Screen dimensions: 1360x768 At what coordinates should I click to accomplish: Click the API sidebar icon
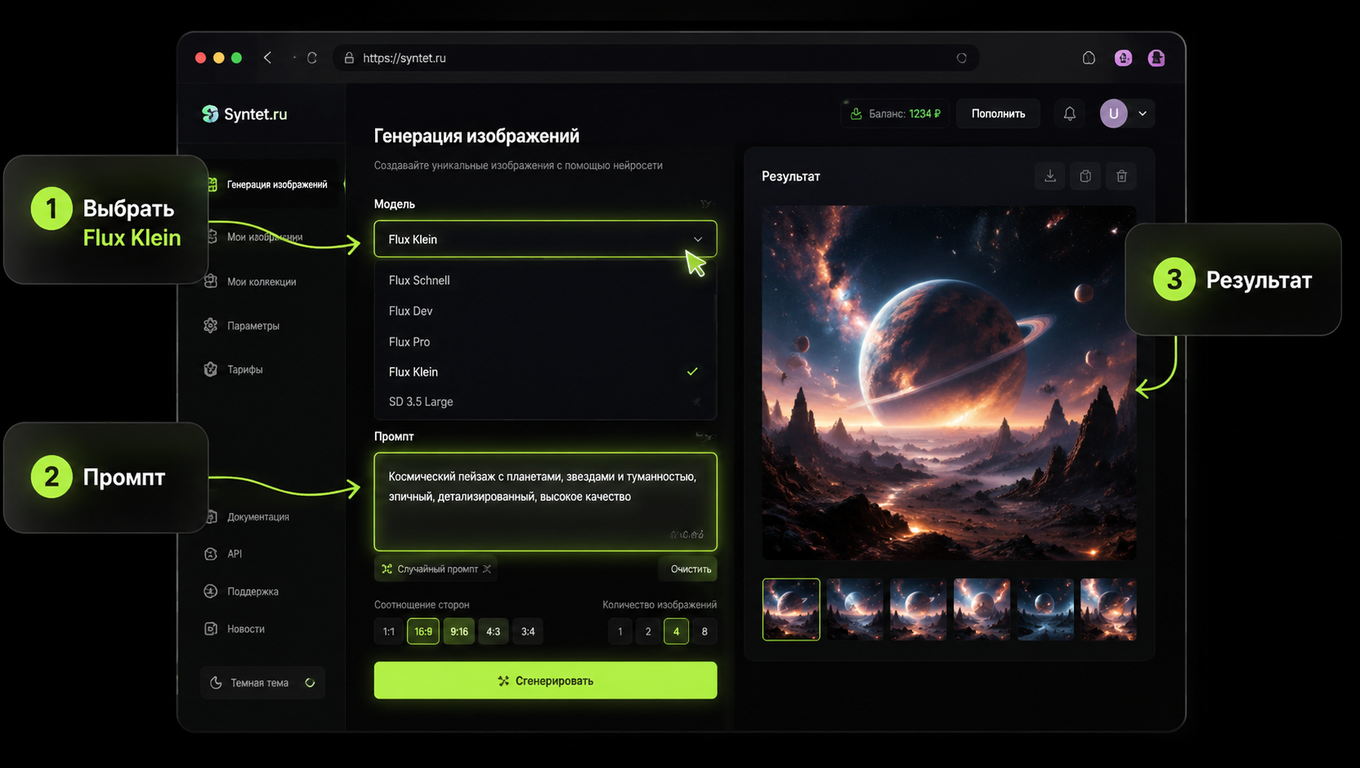(x=210, y=554)
